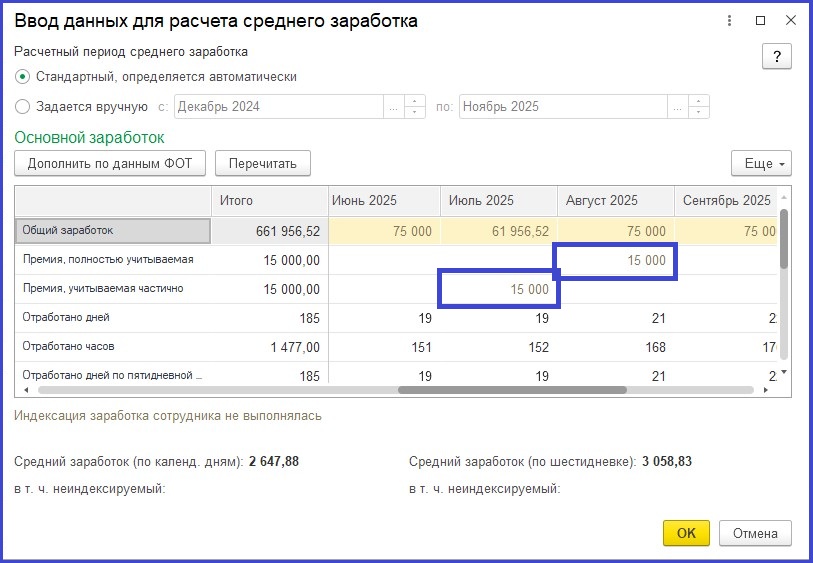
Task: Click the start period field Декабрь 2024
Action: point(278,107)
